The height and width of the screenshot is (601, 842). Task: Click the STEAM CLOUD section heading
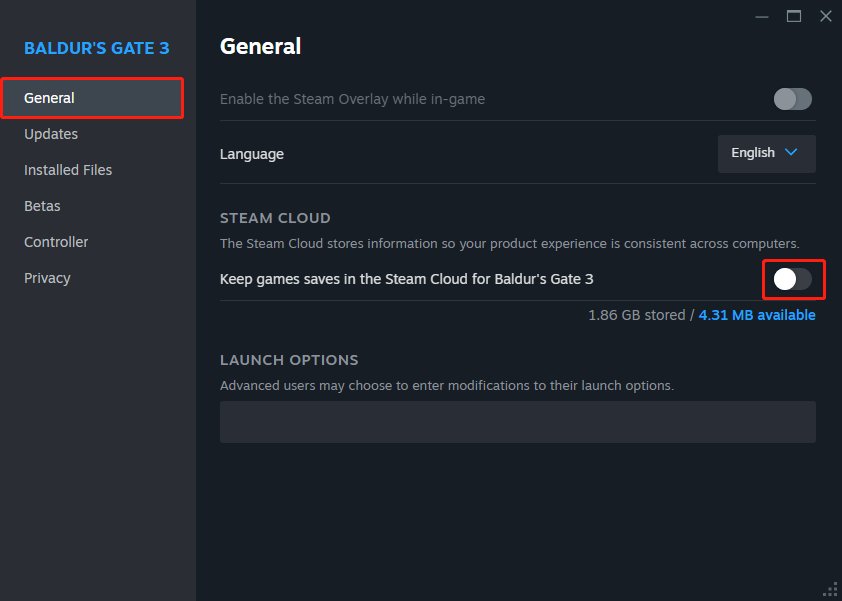[275, 218]
